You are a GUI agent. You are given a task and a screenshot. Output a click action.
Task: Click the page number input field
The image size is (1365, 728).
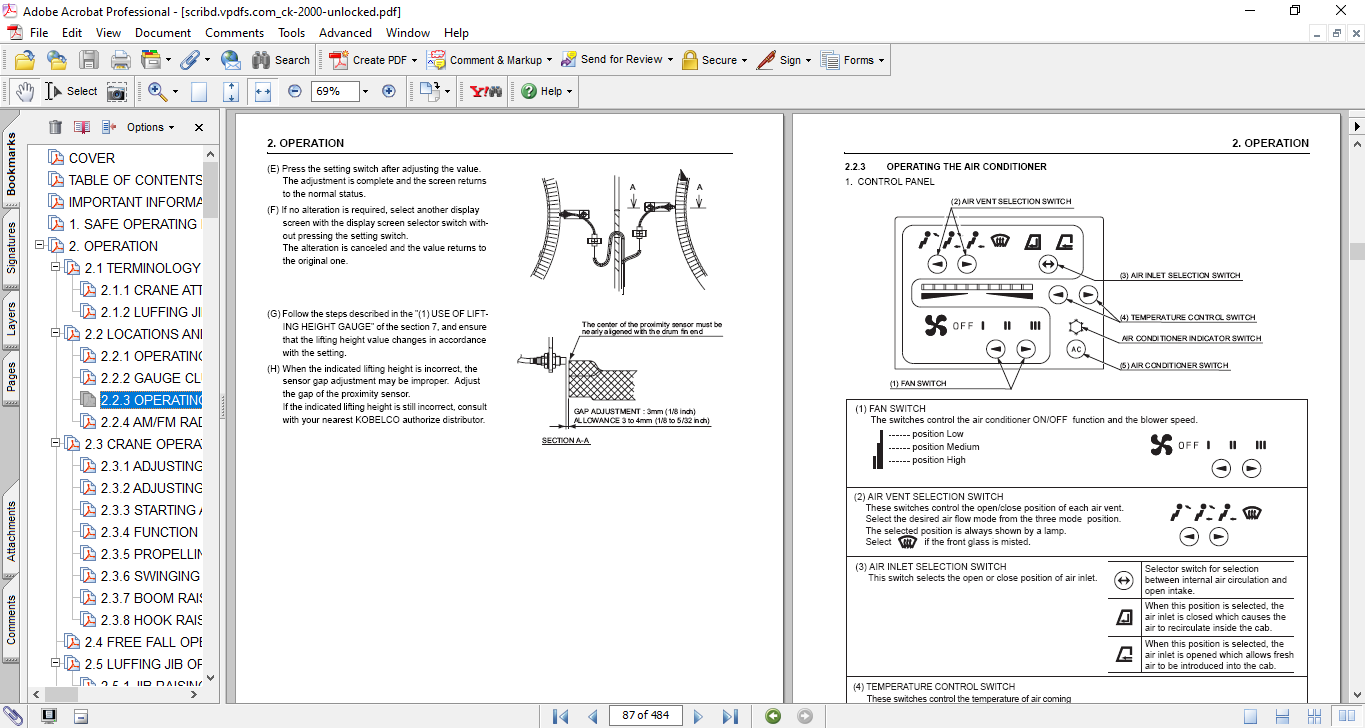point(645,715)
